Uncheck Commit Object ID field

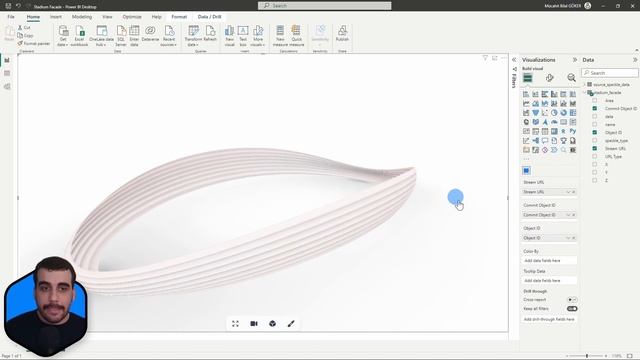[595, 109]
